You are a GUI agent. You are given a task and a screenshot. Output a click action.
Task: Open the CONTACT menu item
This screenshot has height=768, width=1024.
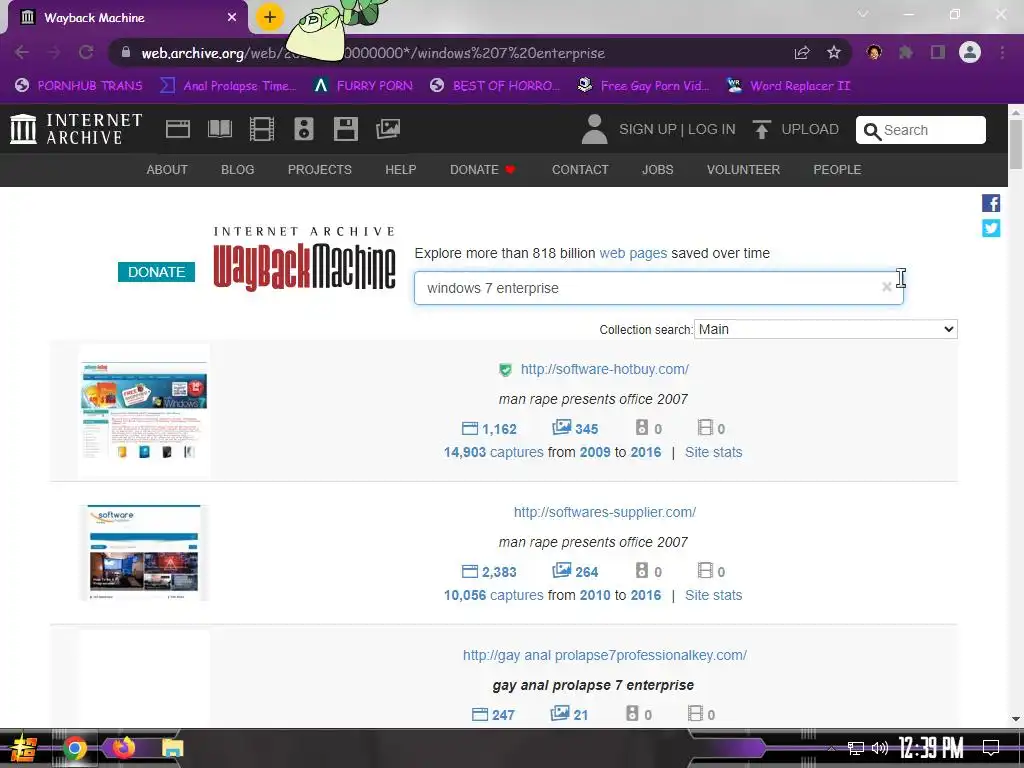[x=580, y=170]
